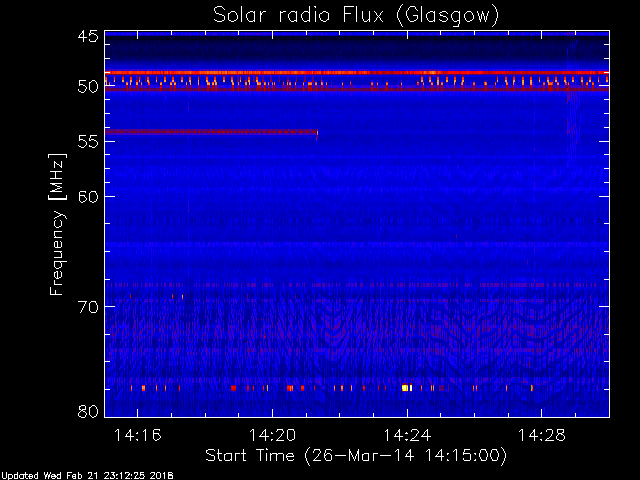
Task: Click the bright yellow burst near 14:24 at 78 MHz
Action: tap(405, 388)
